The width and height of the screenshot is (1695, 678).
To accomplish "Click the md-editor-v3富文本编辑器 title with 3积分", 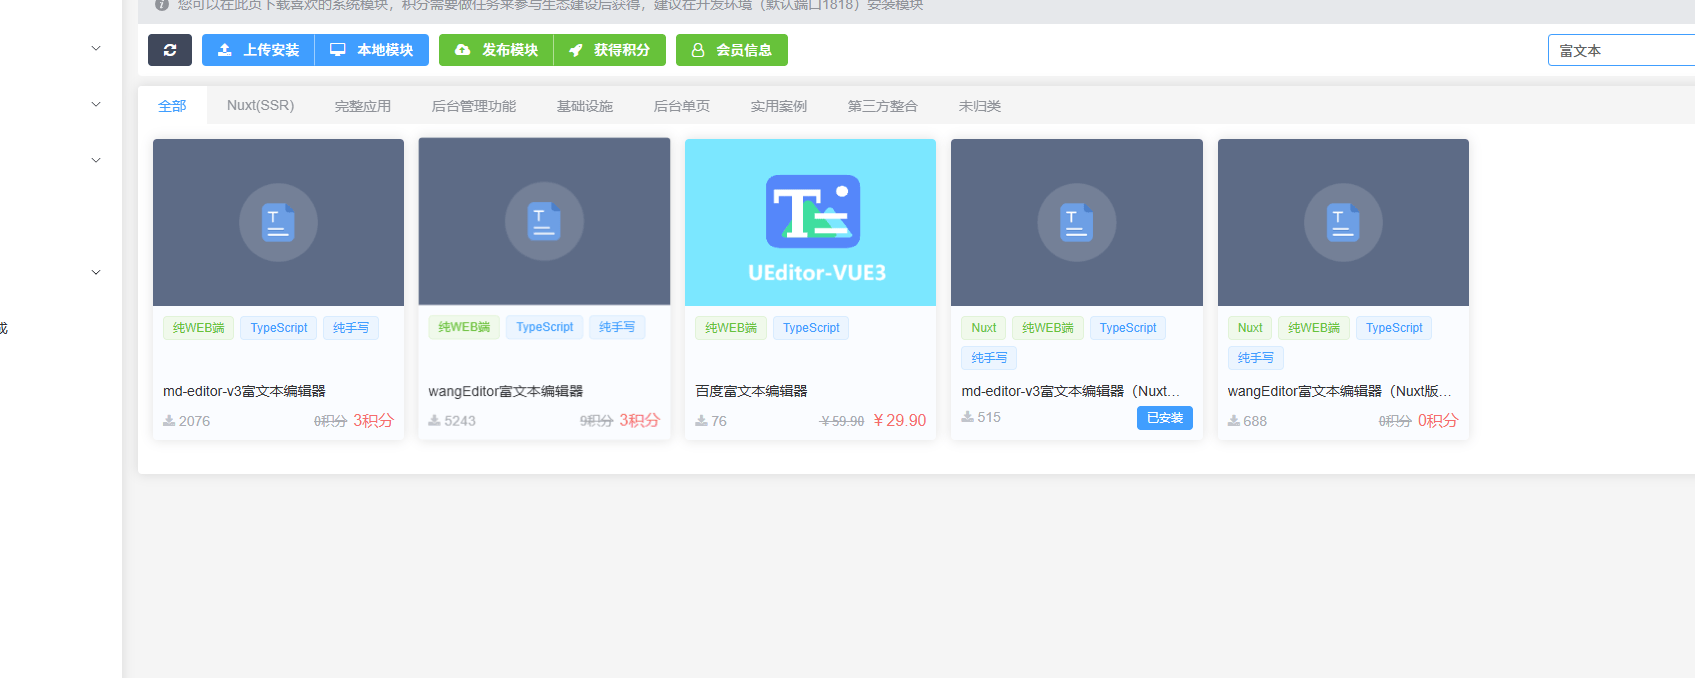I will coord(244,391).
